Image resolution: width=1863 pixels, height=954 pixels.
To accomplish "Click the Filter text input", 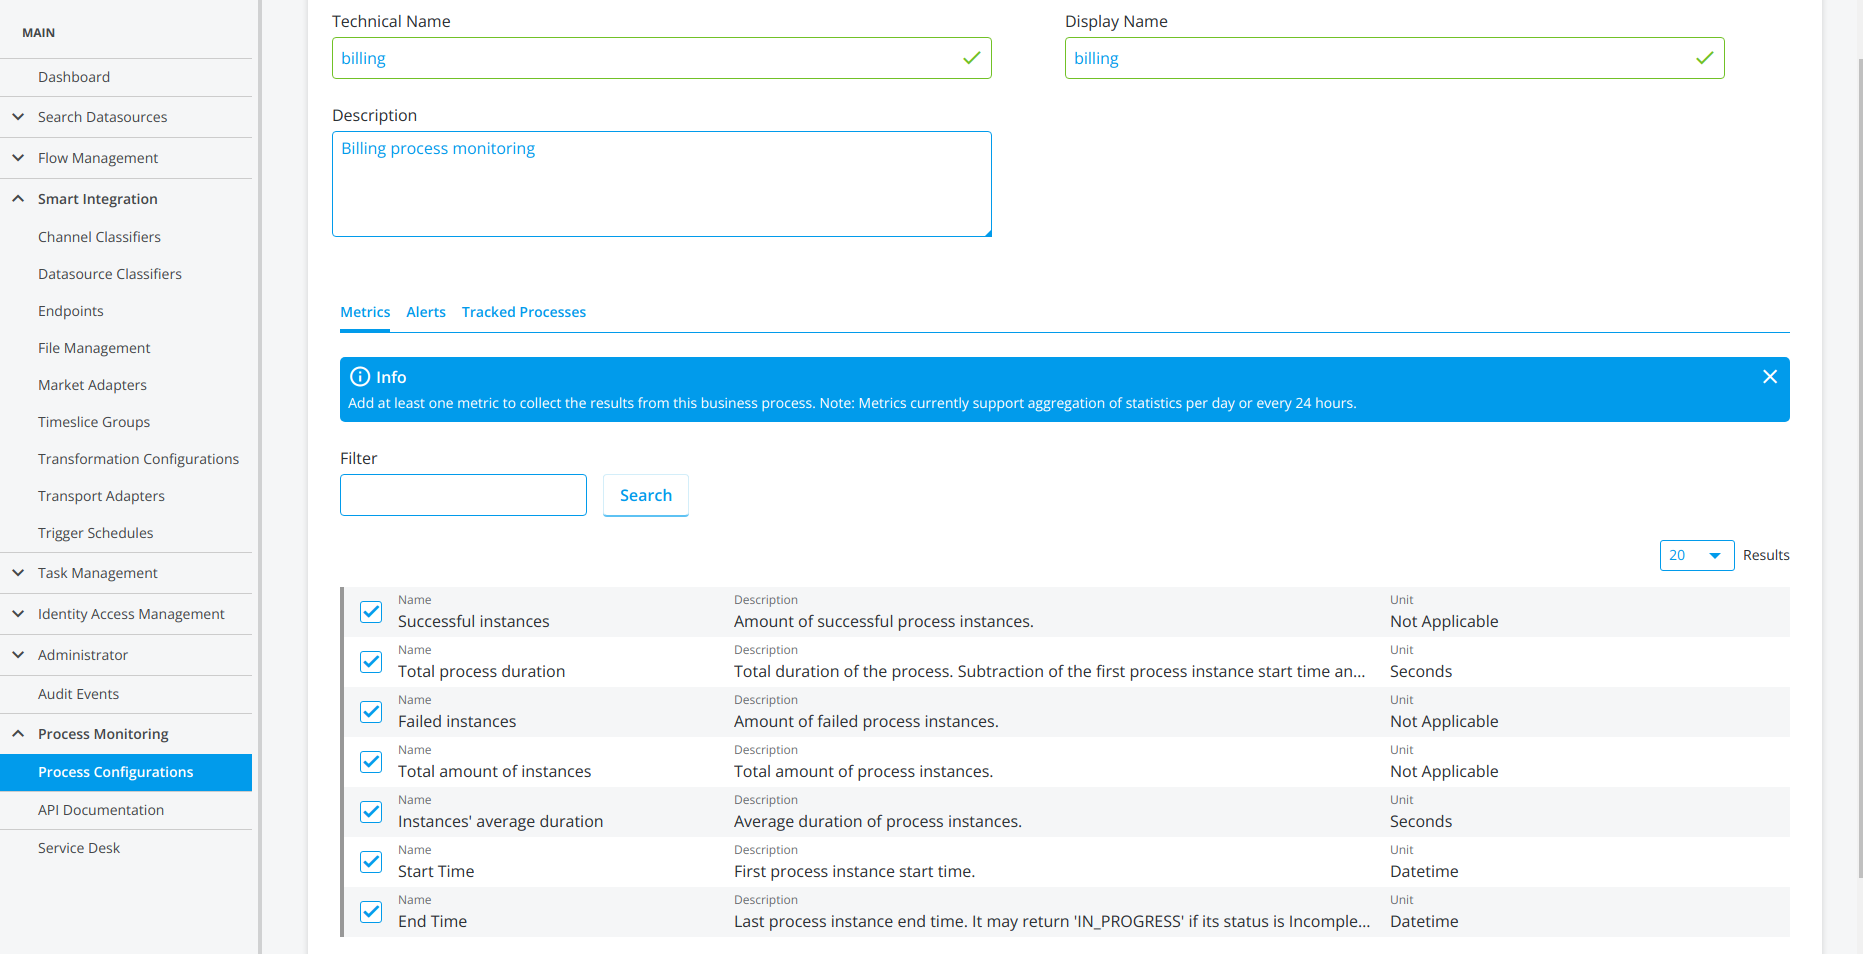I will 463,495.
